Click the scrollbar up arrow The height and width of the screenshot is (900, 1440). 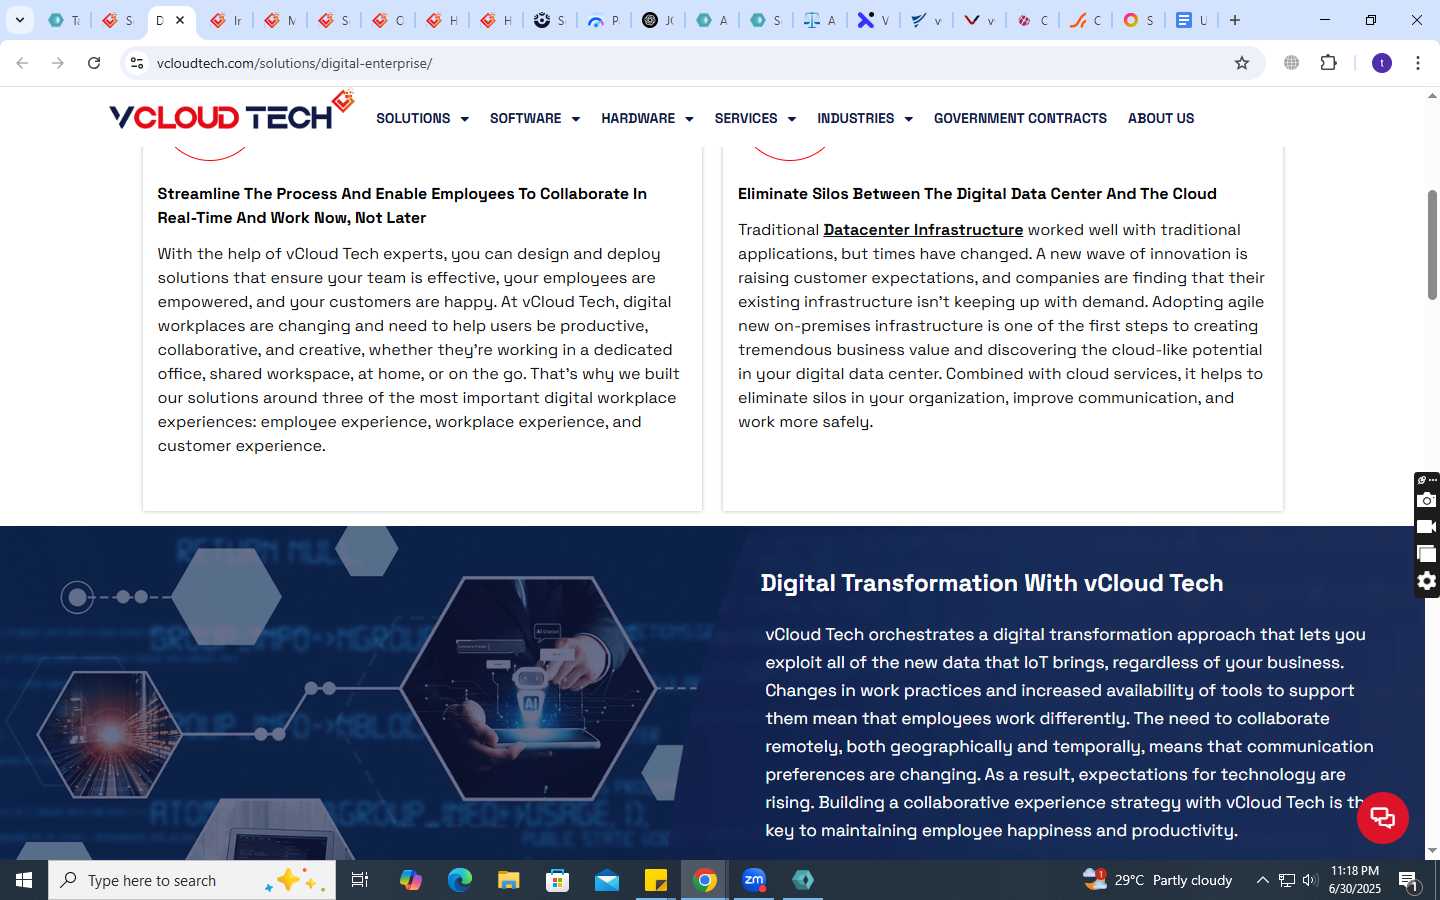(x=1432, y=96)
